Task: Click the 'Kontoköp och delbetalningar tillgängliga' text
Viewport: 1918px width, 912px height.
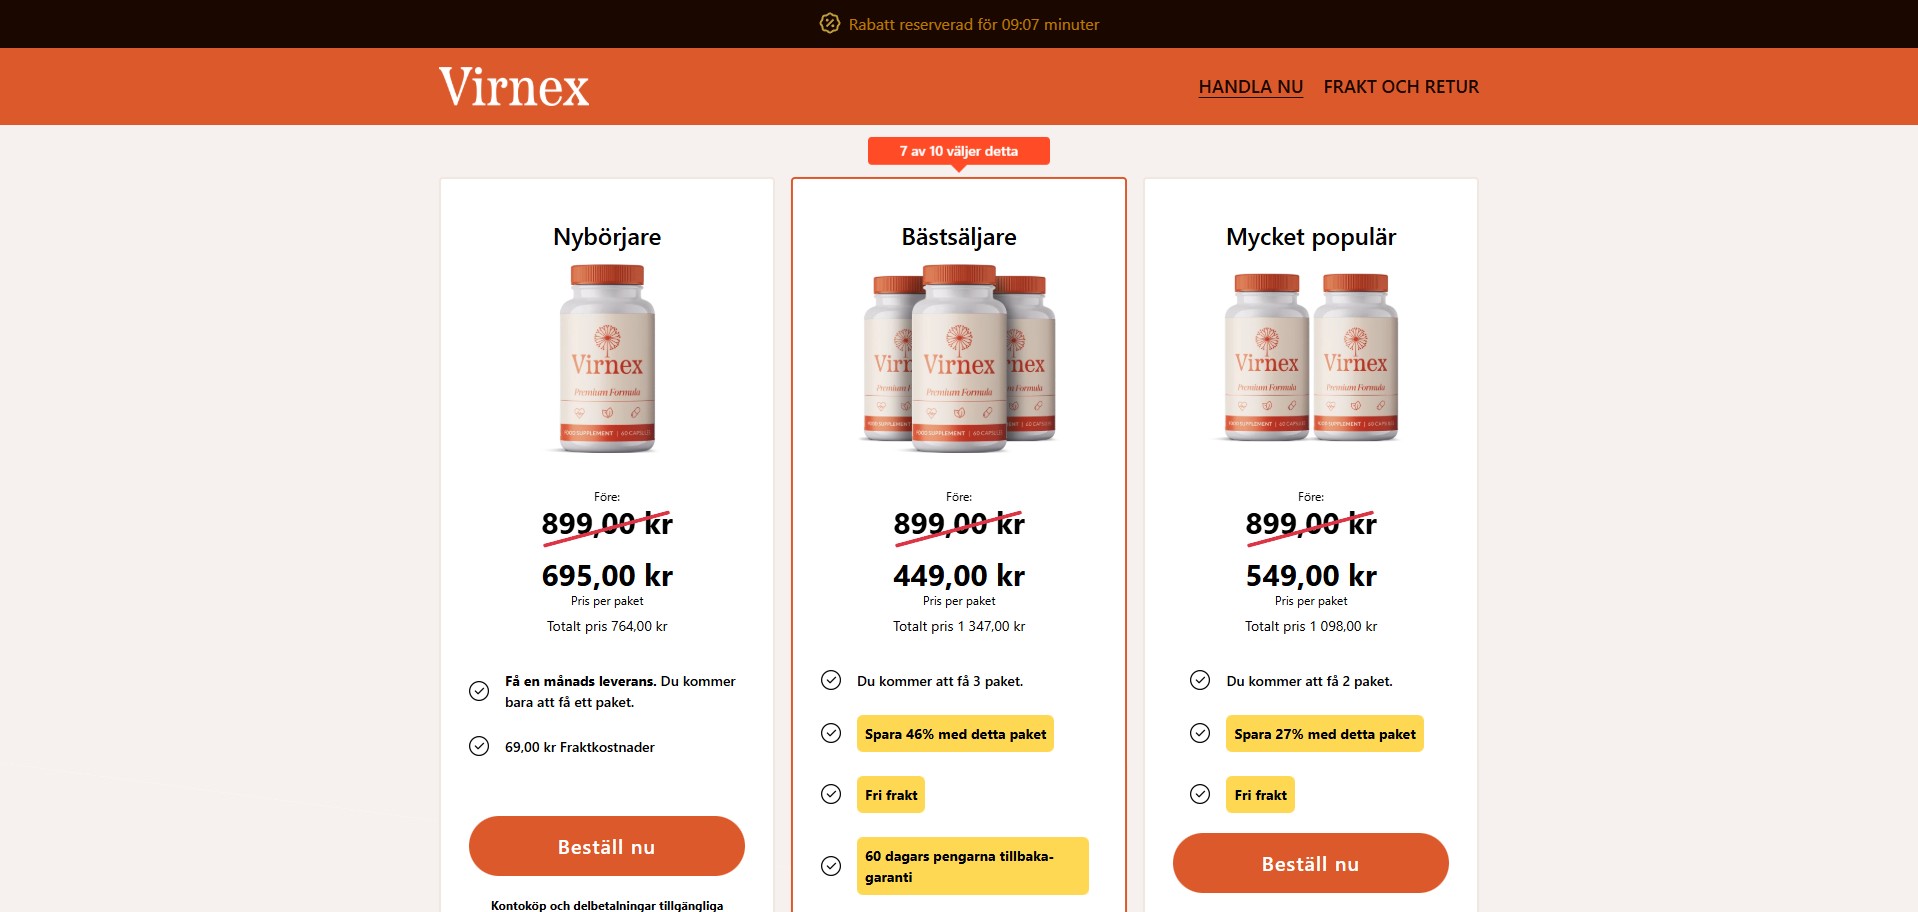Action: click(607, 905)
